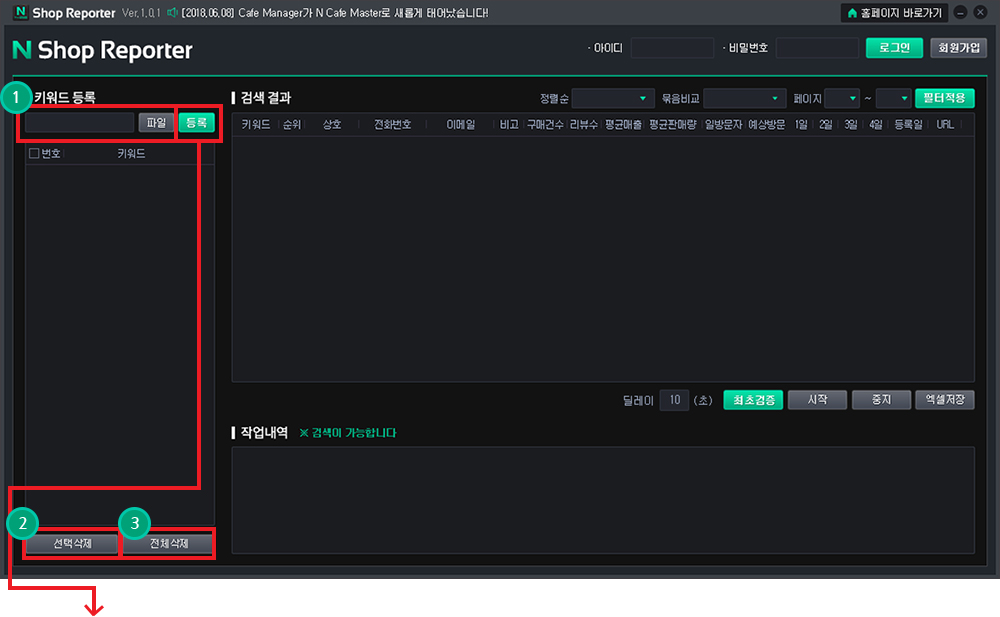The height and width of the screenshot is (617, 1000).
Task: Click the small N app icon in title bar
Action: (20, 12)
